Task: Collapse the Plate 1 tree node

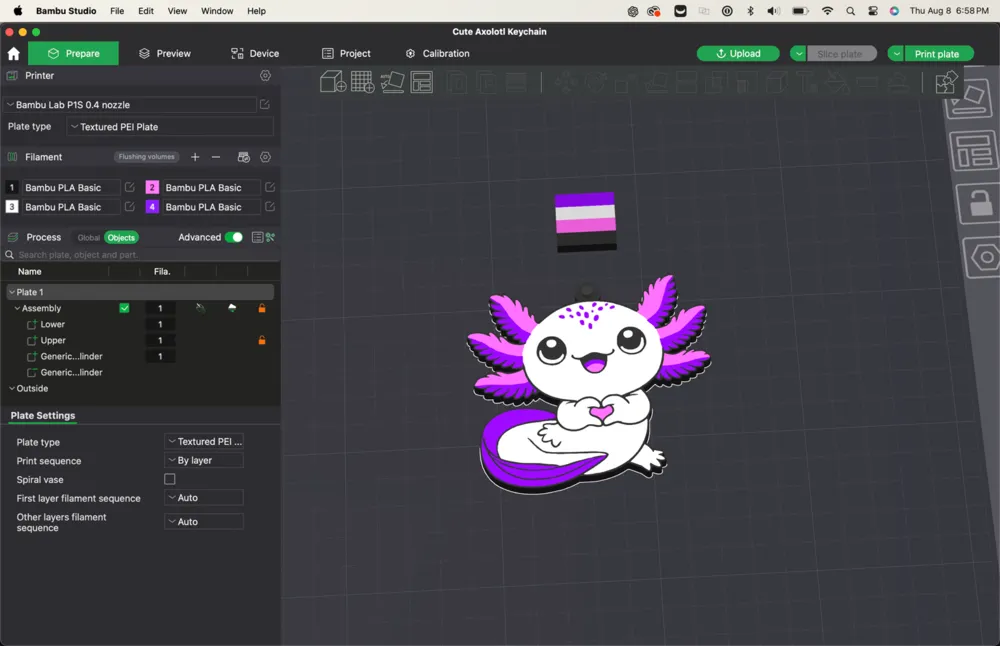Action: 11,292
